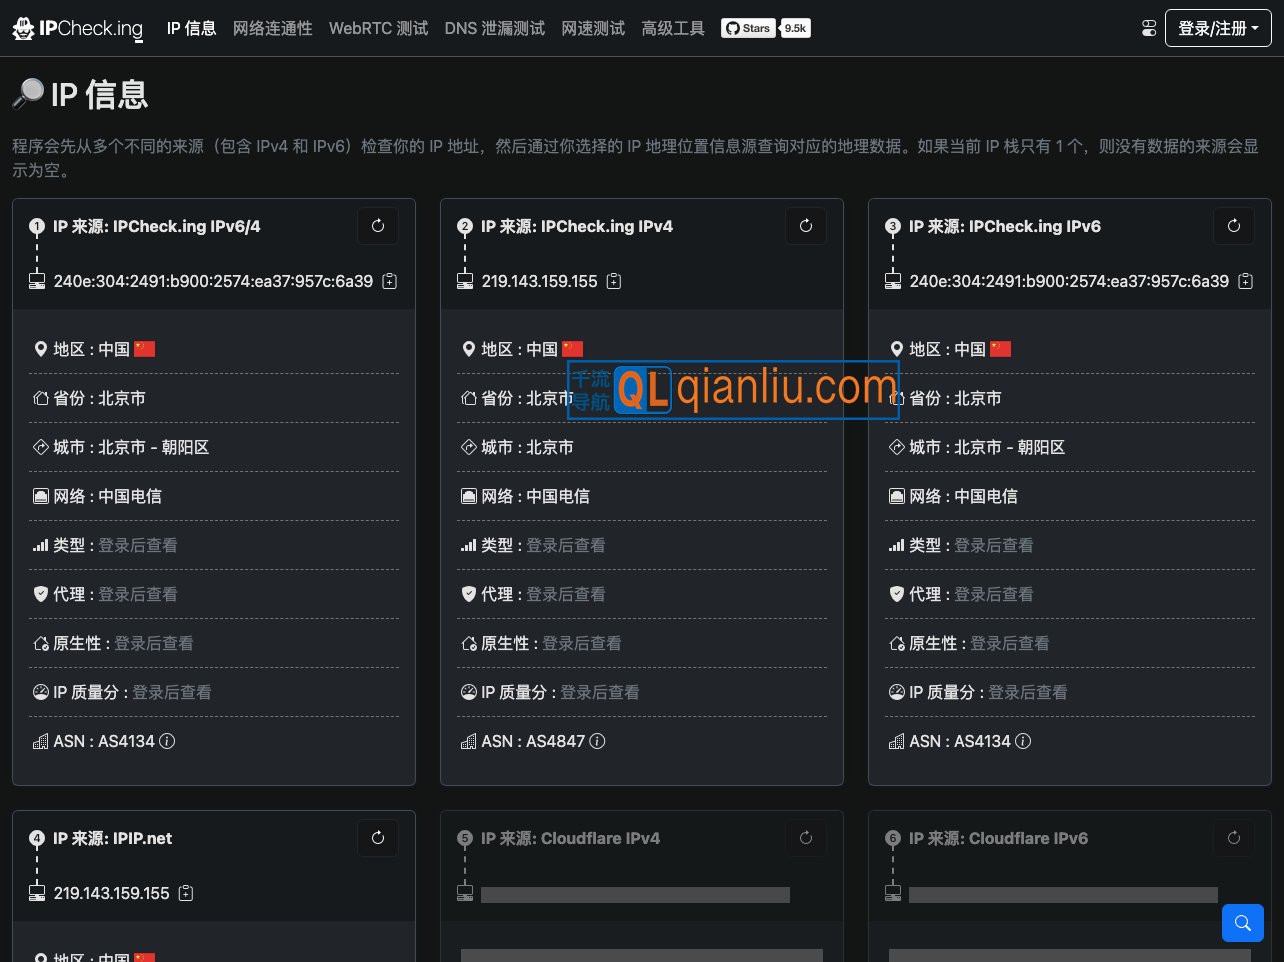Screen dimensions: 1284x962
Task: Show AS4847 ASN info icon
Action: pyautogui.click(x=597, y=741)
